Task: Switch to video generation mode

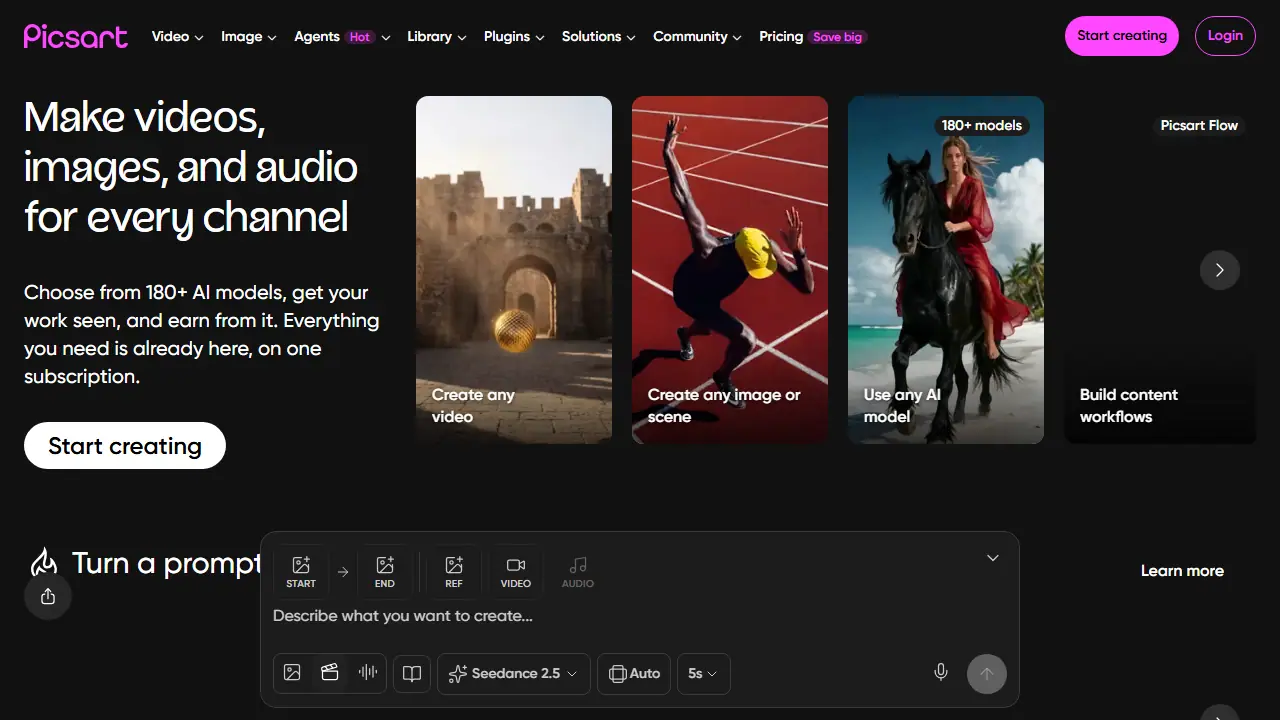Action: (x=330, y=673)
